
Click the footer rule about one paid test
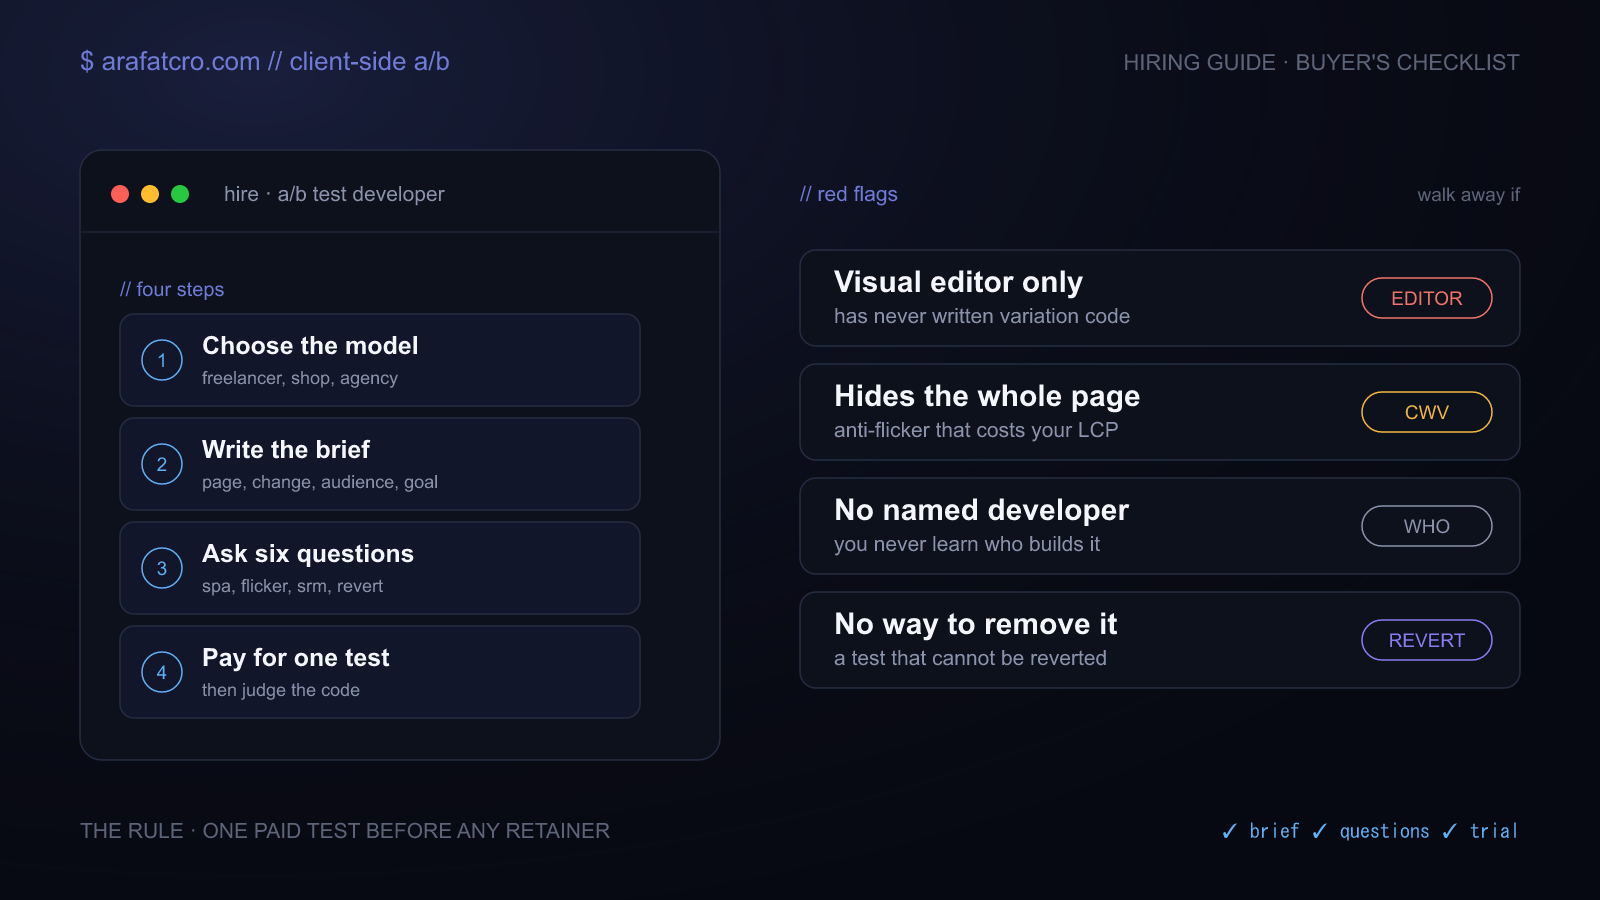pyautogui.click(x=345, y=831)
